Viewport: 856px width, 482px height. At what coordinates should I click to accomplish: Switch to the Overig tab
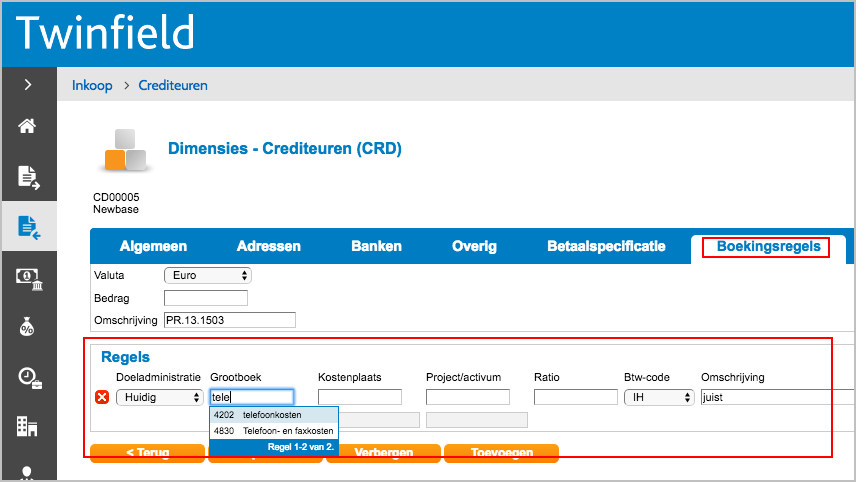[474, 246]
